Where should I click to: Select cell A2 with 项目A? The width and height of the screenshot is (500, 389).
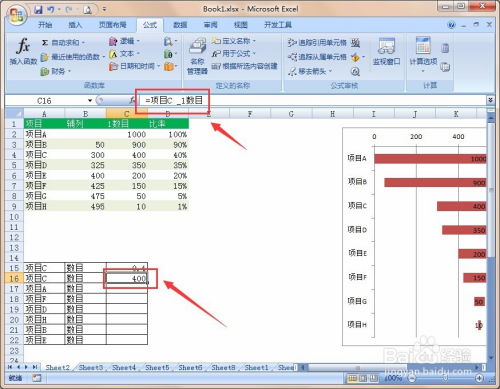point(44,134)
